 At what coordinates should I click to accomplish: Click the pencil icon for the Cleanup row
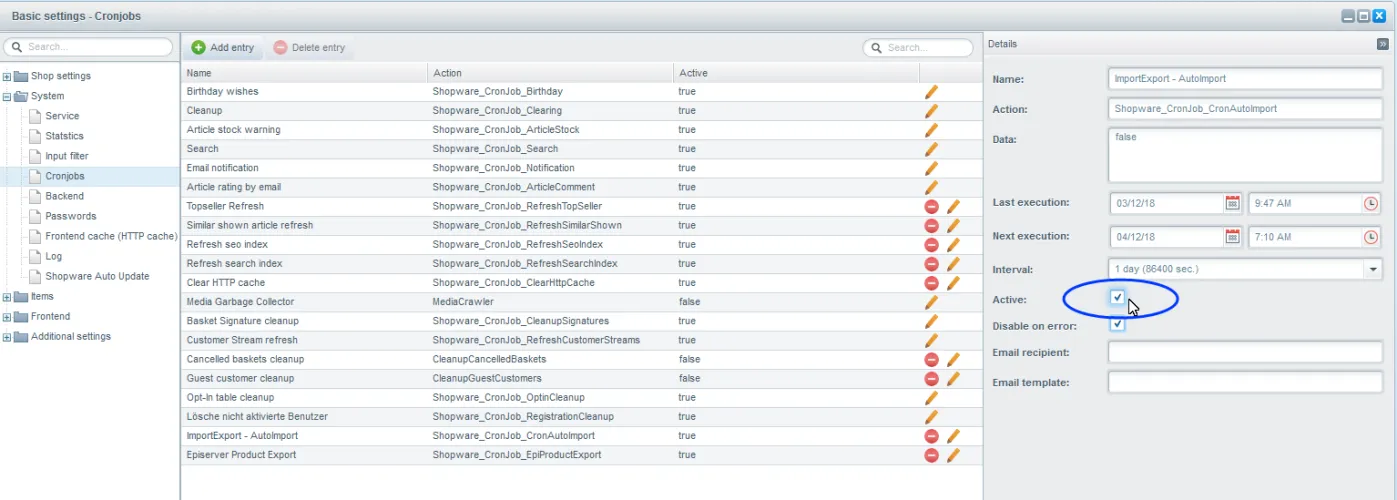[x=931, y=110]
